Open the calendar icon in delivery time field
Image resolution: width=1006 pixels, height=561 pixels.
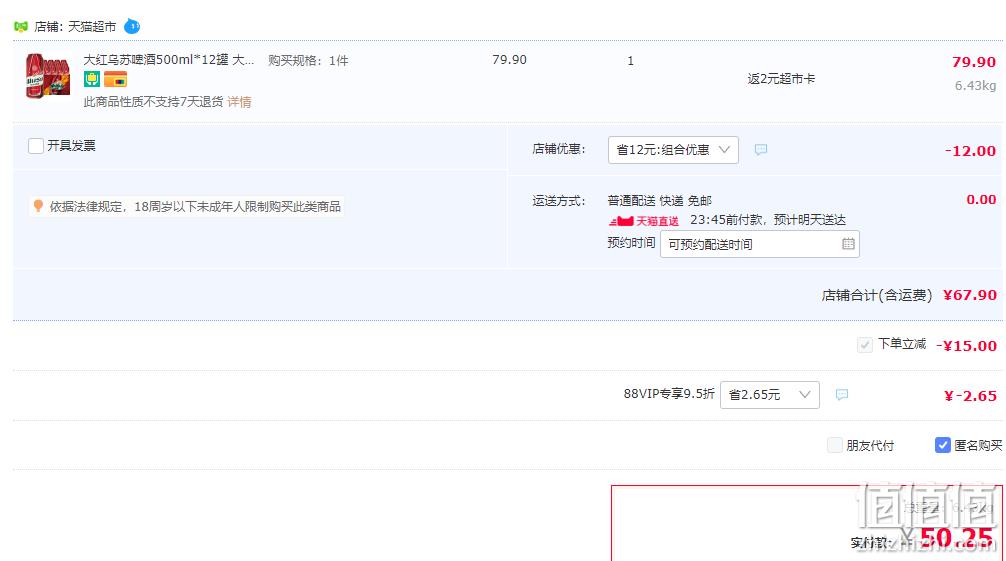[x=848, y=244]
